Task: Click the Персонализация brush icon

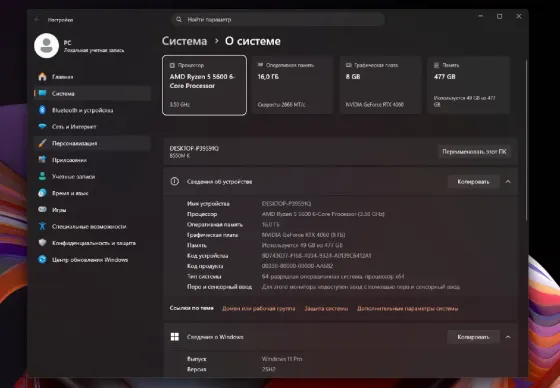Action: pos(42,143)
